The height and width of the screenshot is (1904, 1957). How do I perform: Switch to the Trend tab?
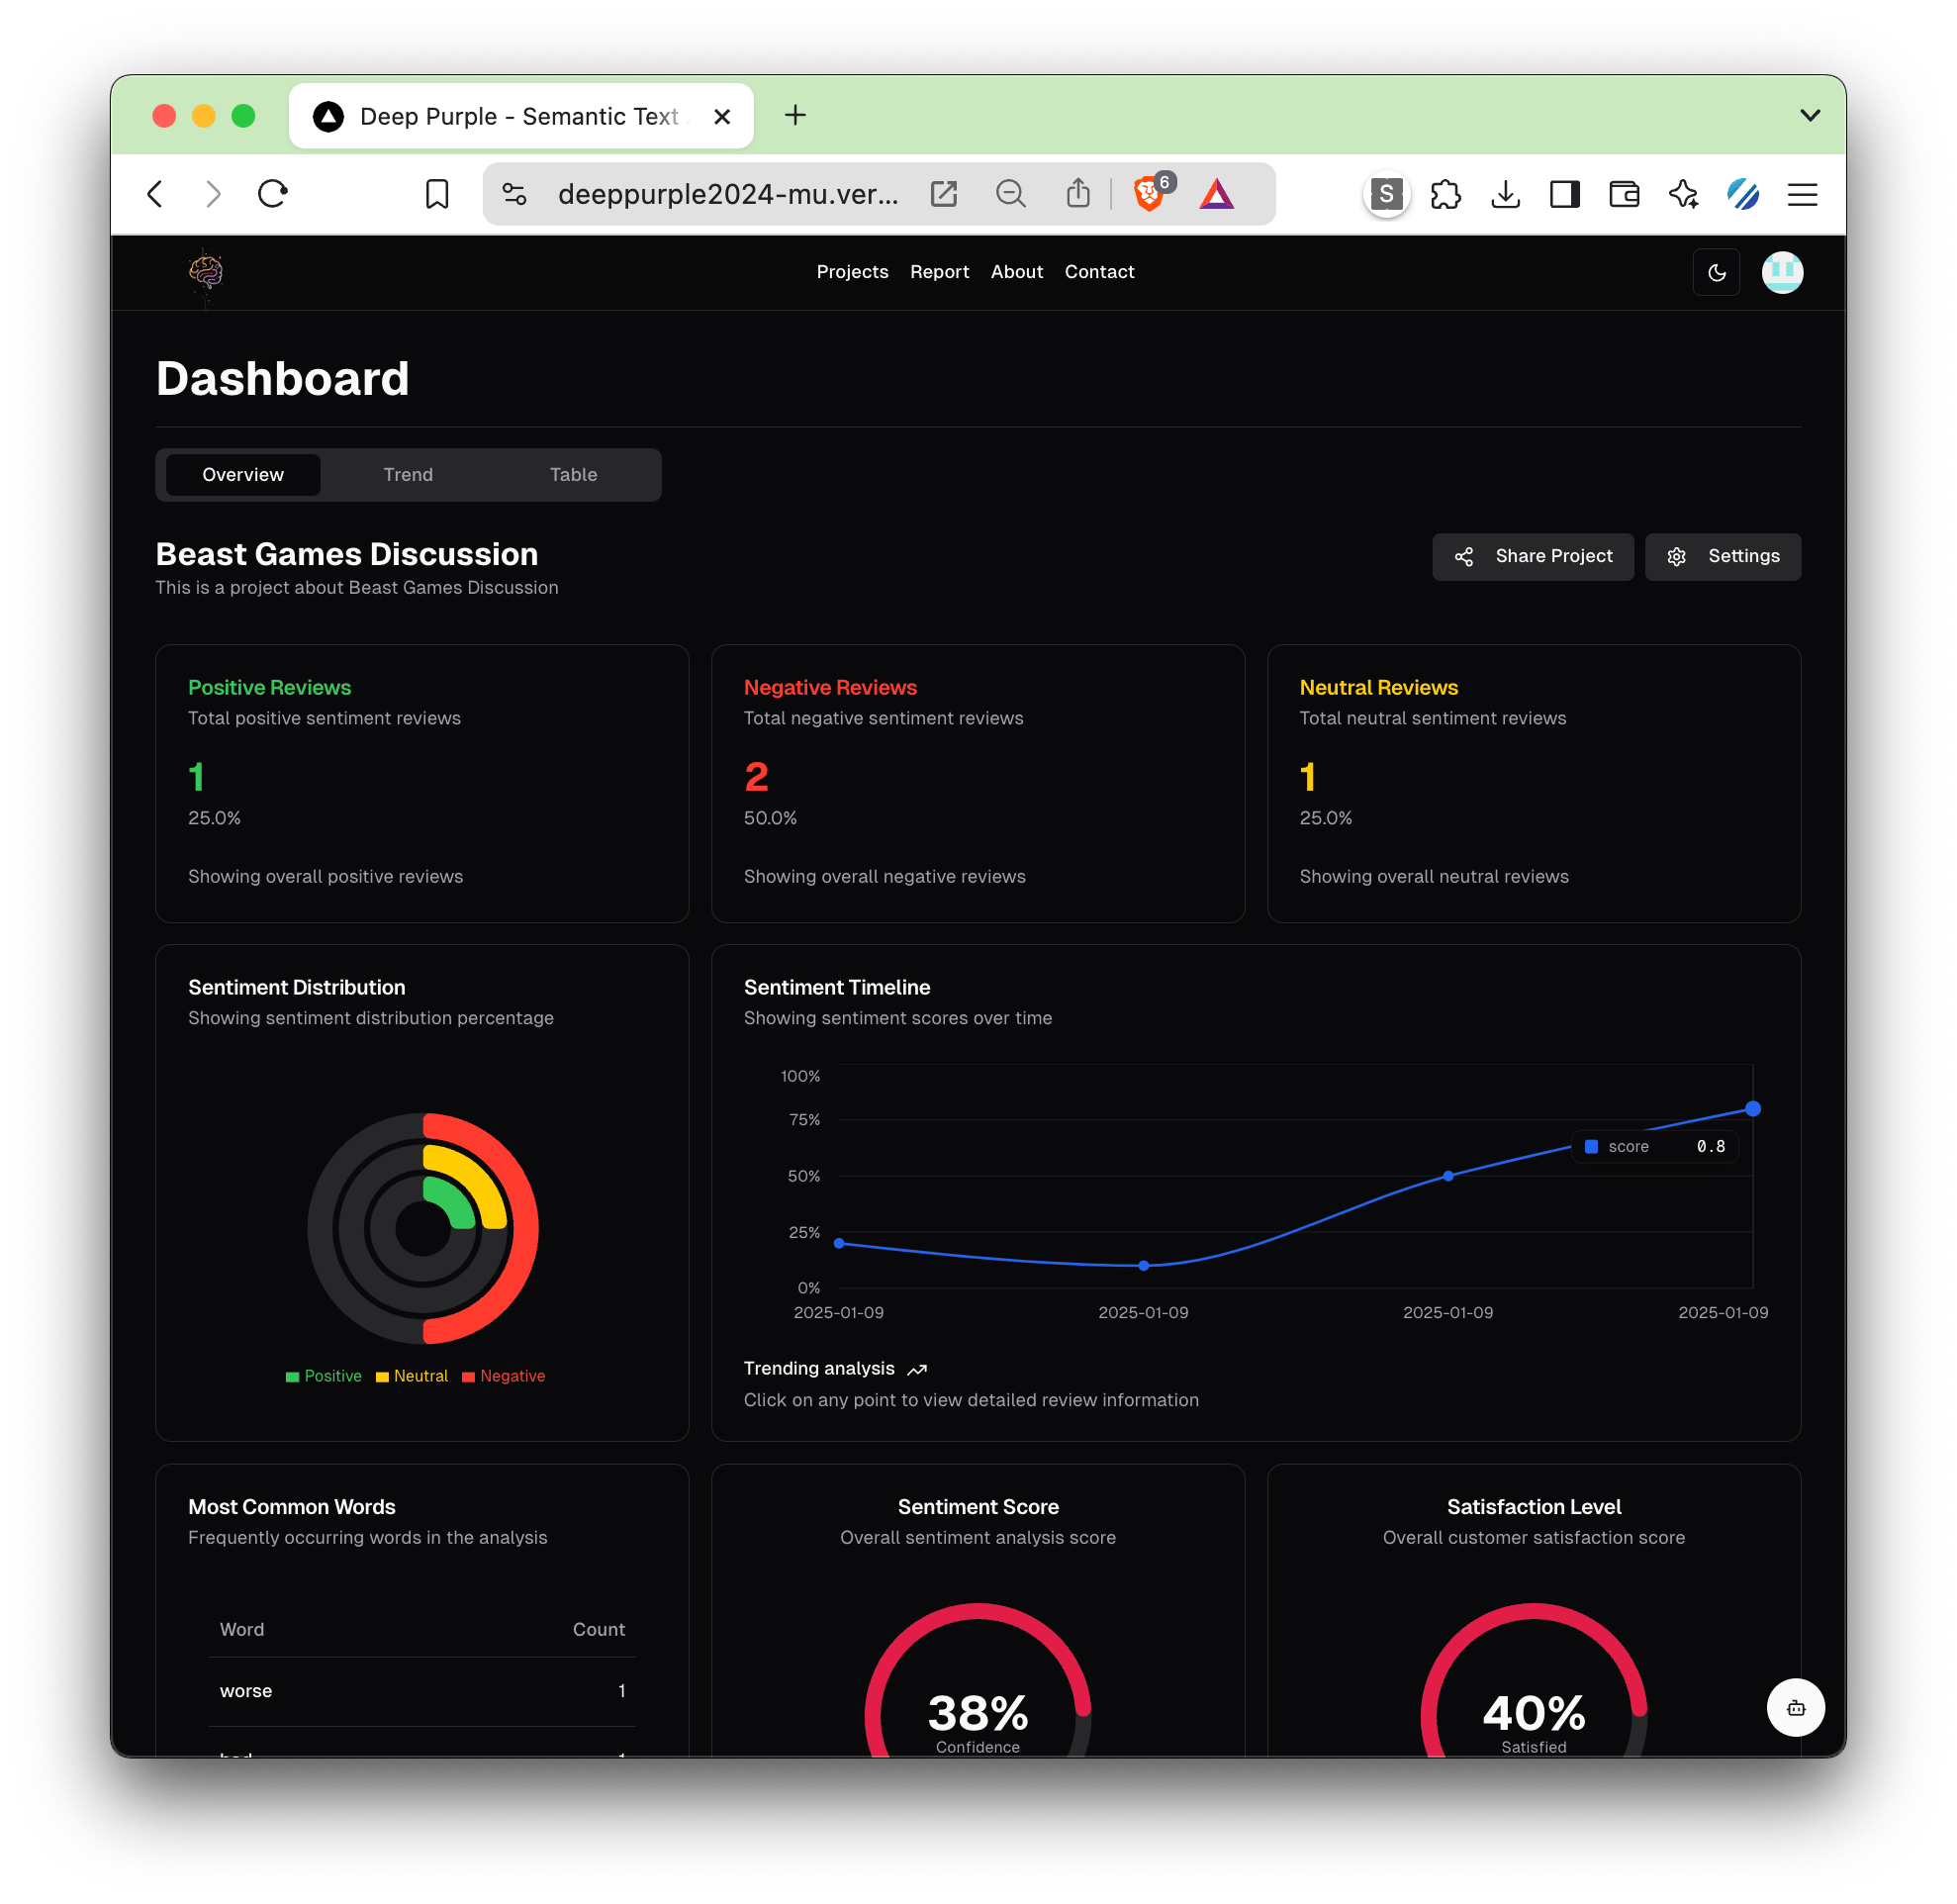click(408, 475)
